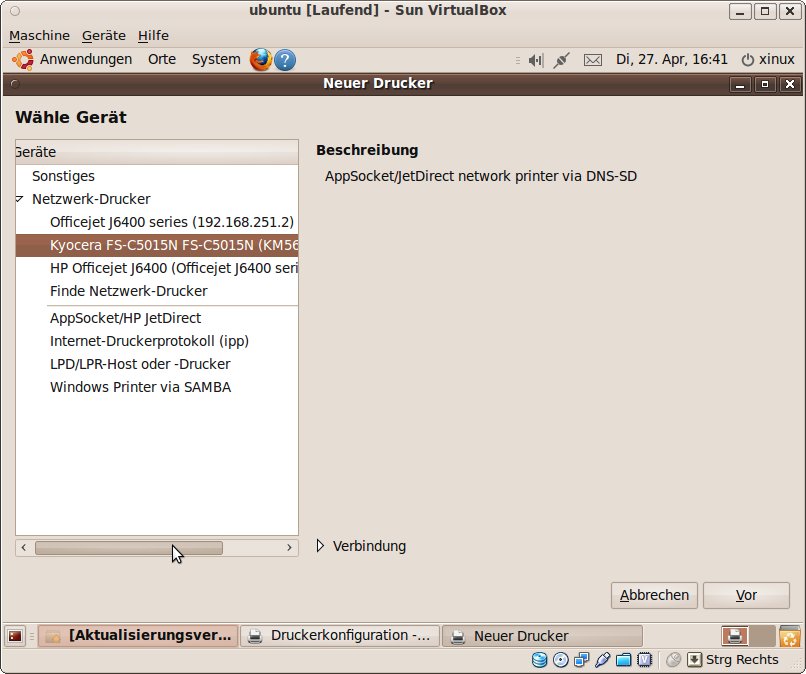This screenshot has height=674, width=806.
Task: Expand the Sonstiges device category
Action: (x=62, y=176)
